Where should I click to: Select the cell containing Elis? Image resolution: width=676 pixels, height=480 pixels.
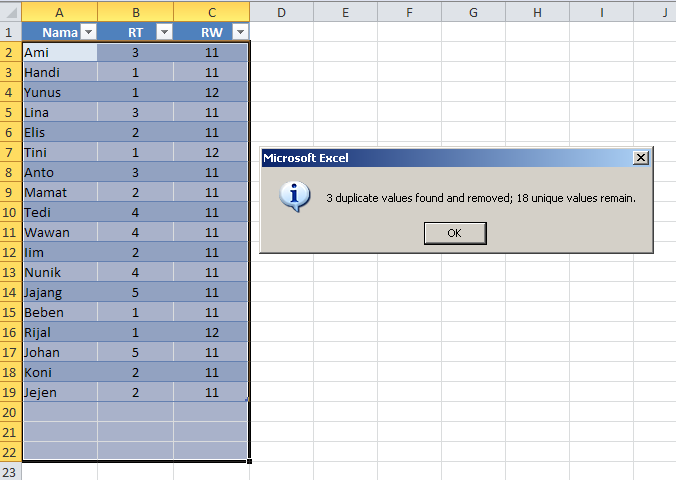tap(59, 132)
